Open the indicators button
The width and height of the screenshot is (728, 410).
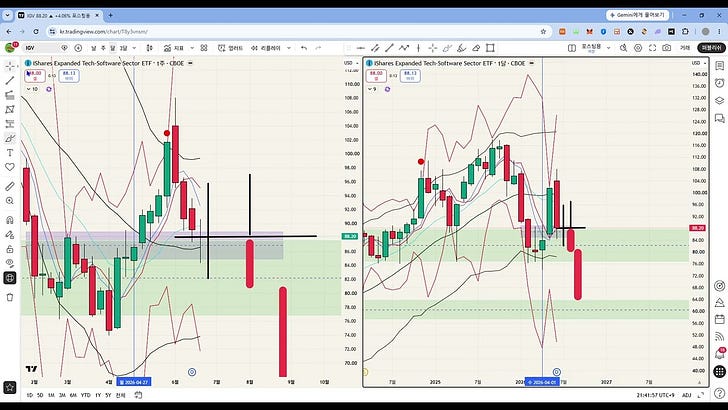(x=174, y=48)
